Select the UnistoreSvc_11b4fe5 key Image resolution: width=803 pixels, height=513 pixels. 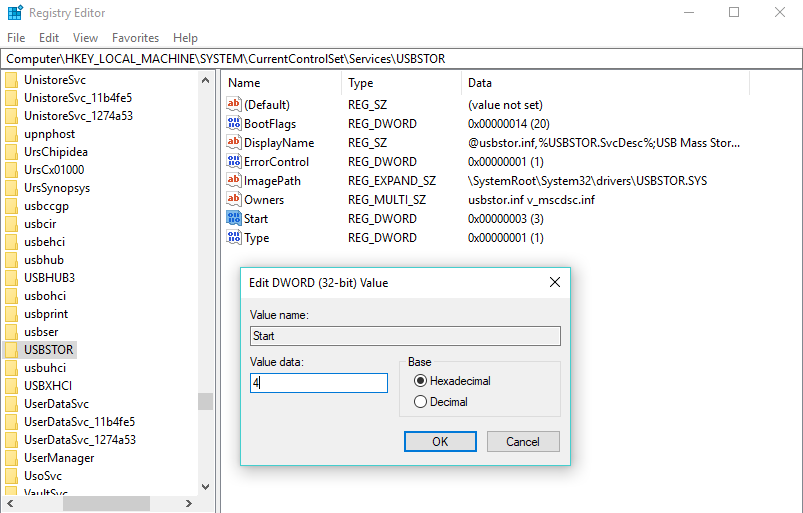(78, 98)
